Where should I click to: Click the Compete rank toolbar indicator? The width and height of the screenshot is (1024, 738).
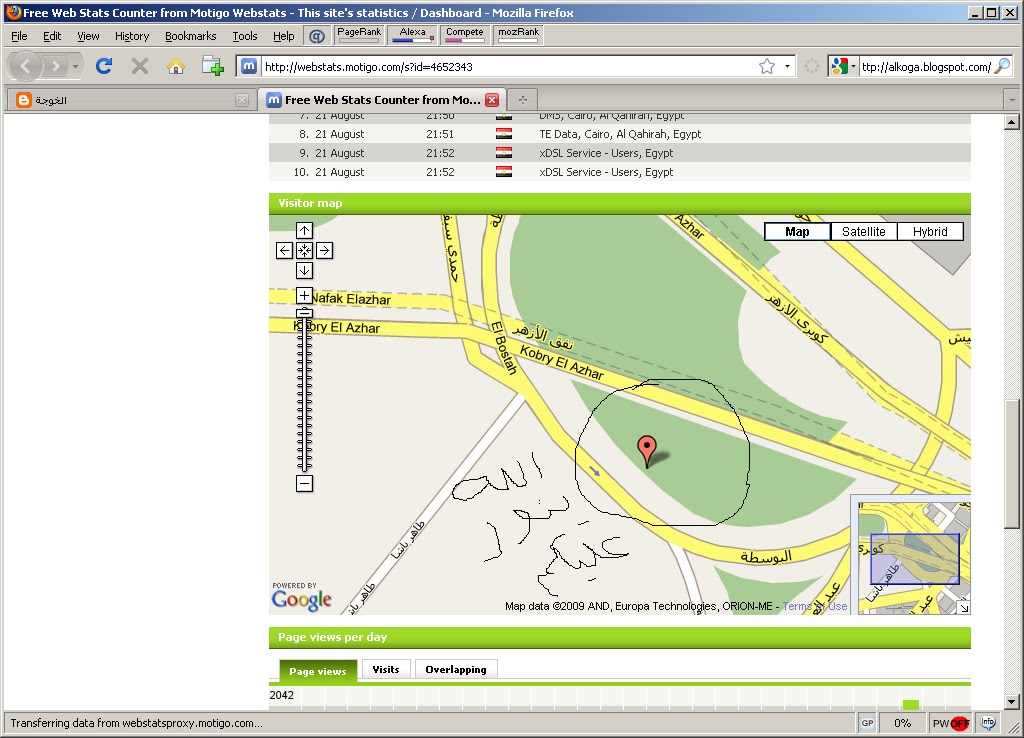(x=464, y=35)
